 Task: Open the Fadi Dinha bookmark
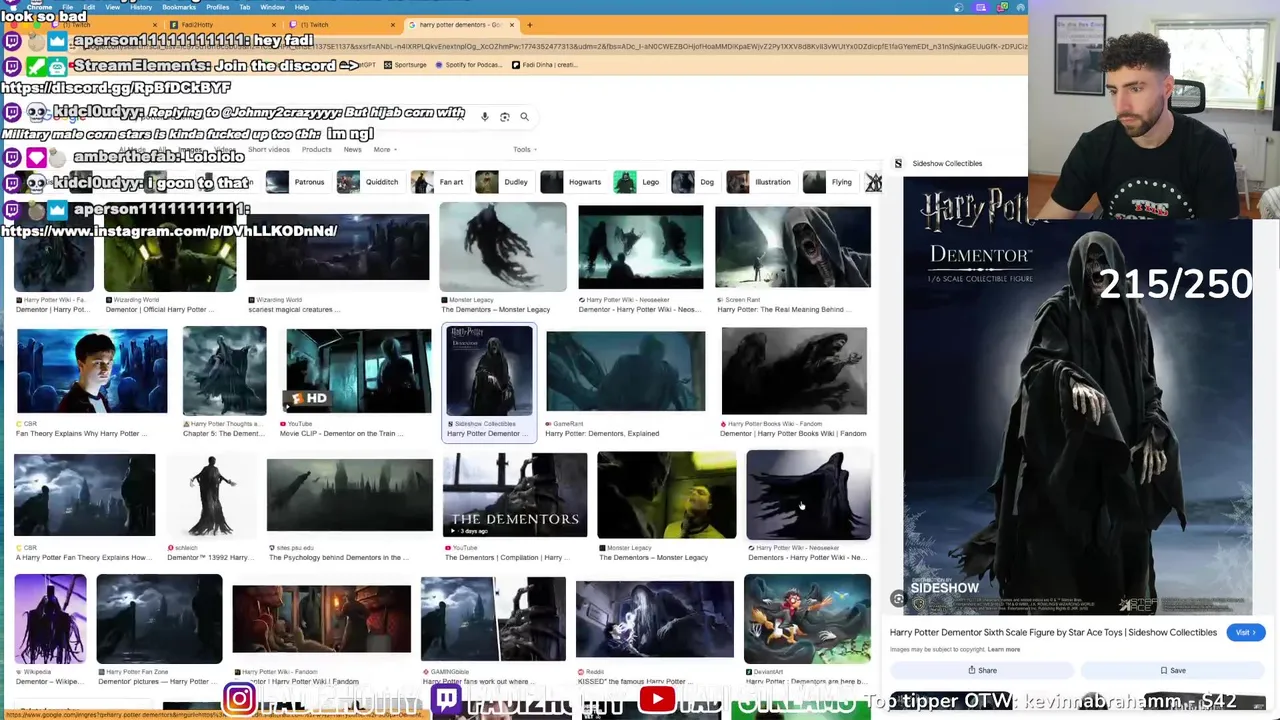[544, 65]
